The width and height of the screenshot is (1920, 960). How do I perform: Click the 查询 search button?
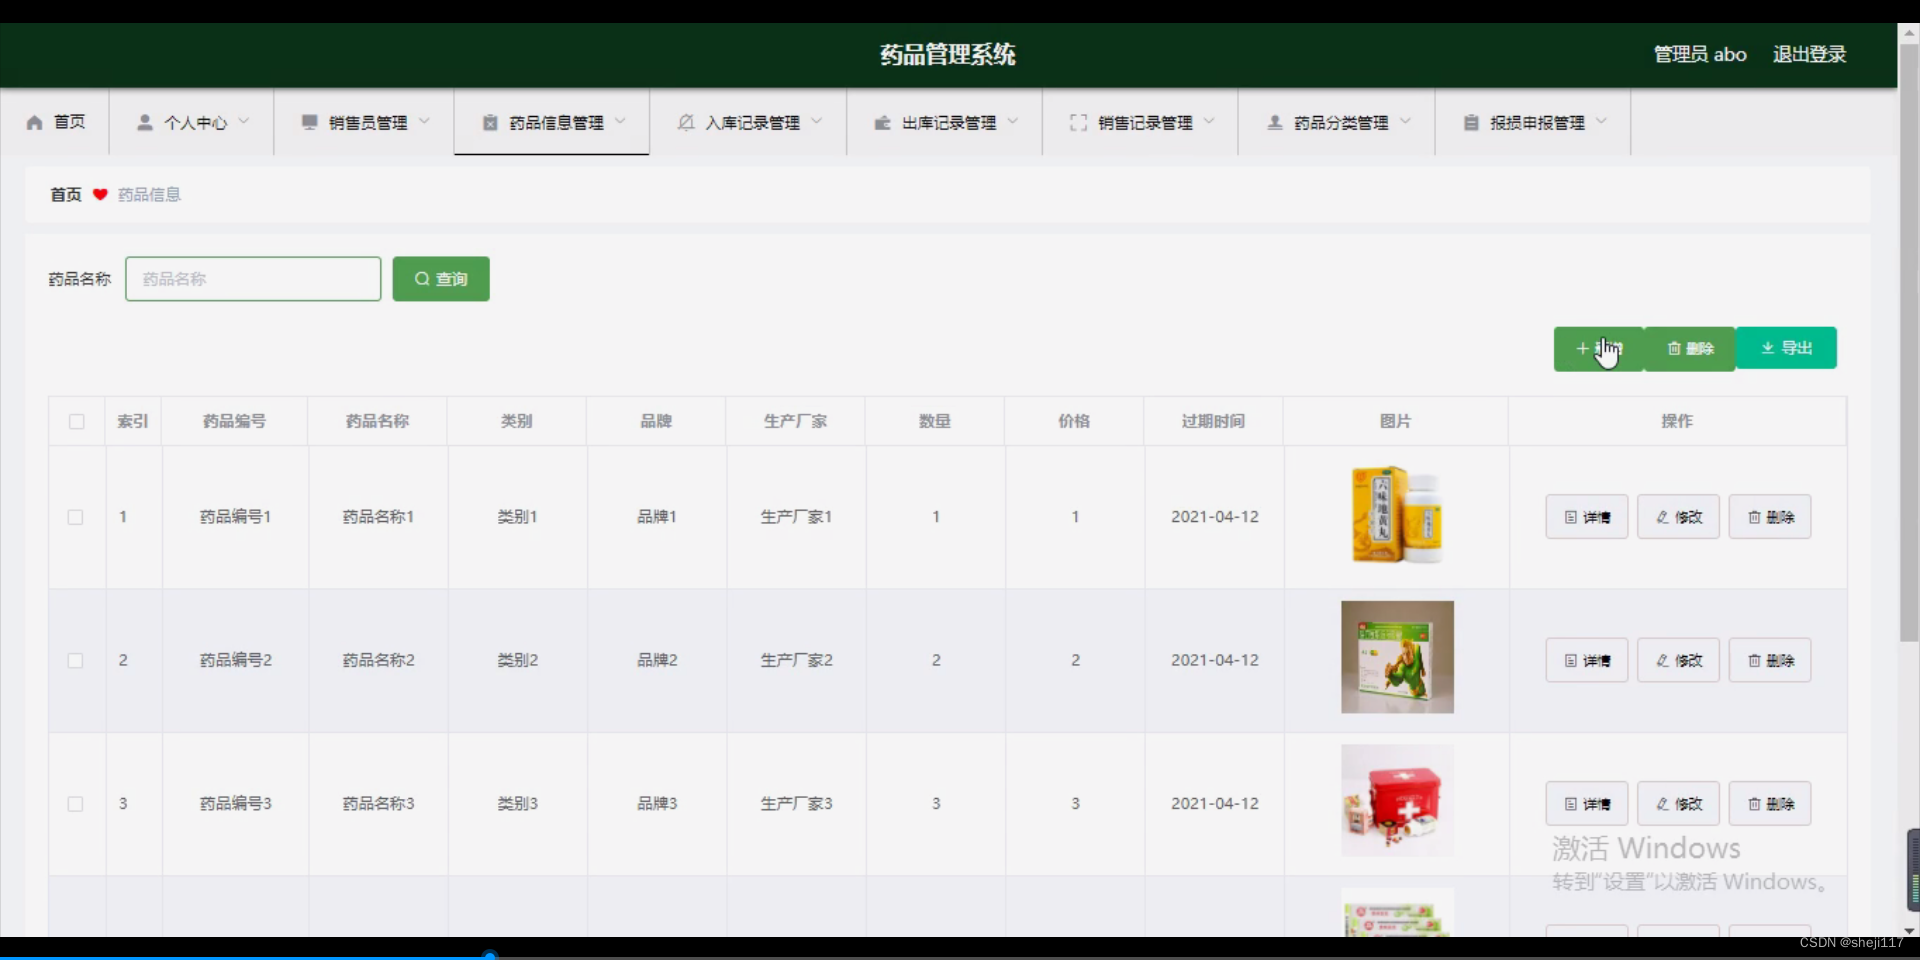point(440,279)
